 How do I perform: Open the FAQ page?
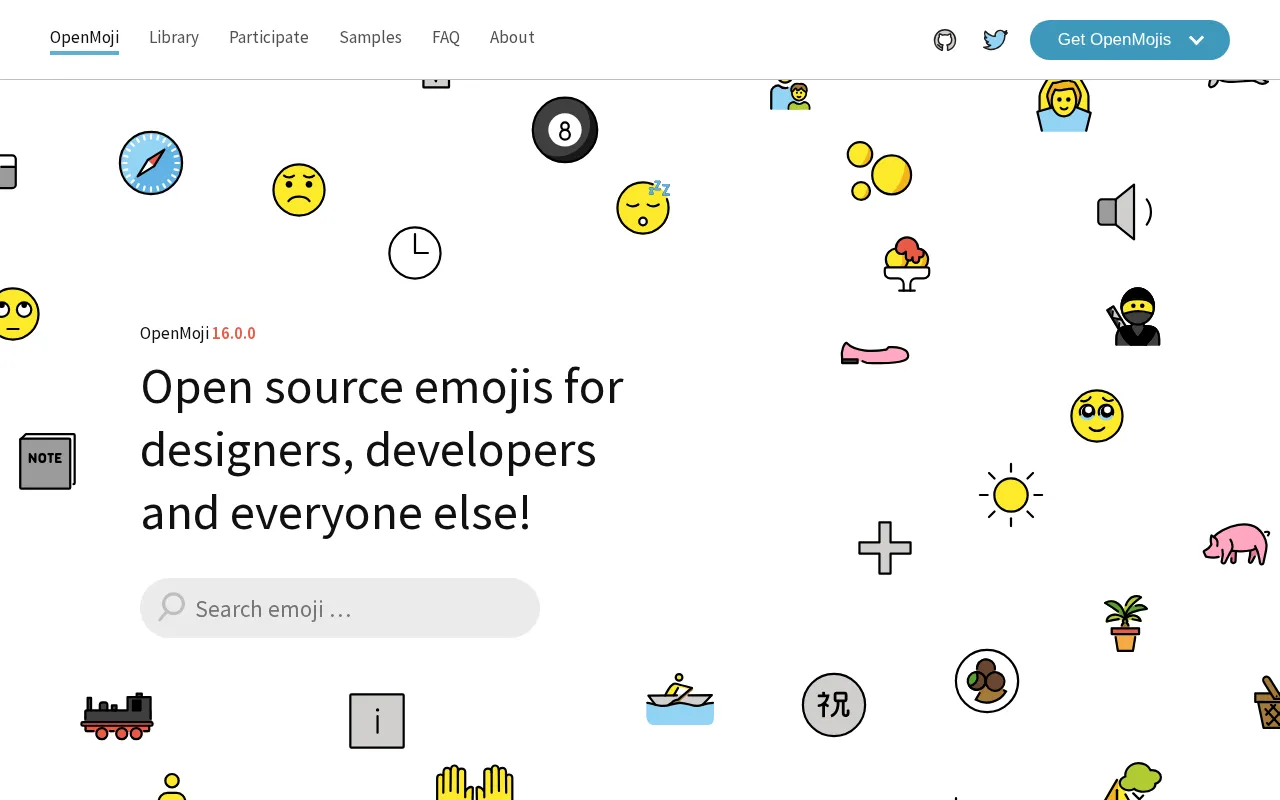click(x=446, y=38)
